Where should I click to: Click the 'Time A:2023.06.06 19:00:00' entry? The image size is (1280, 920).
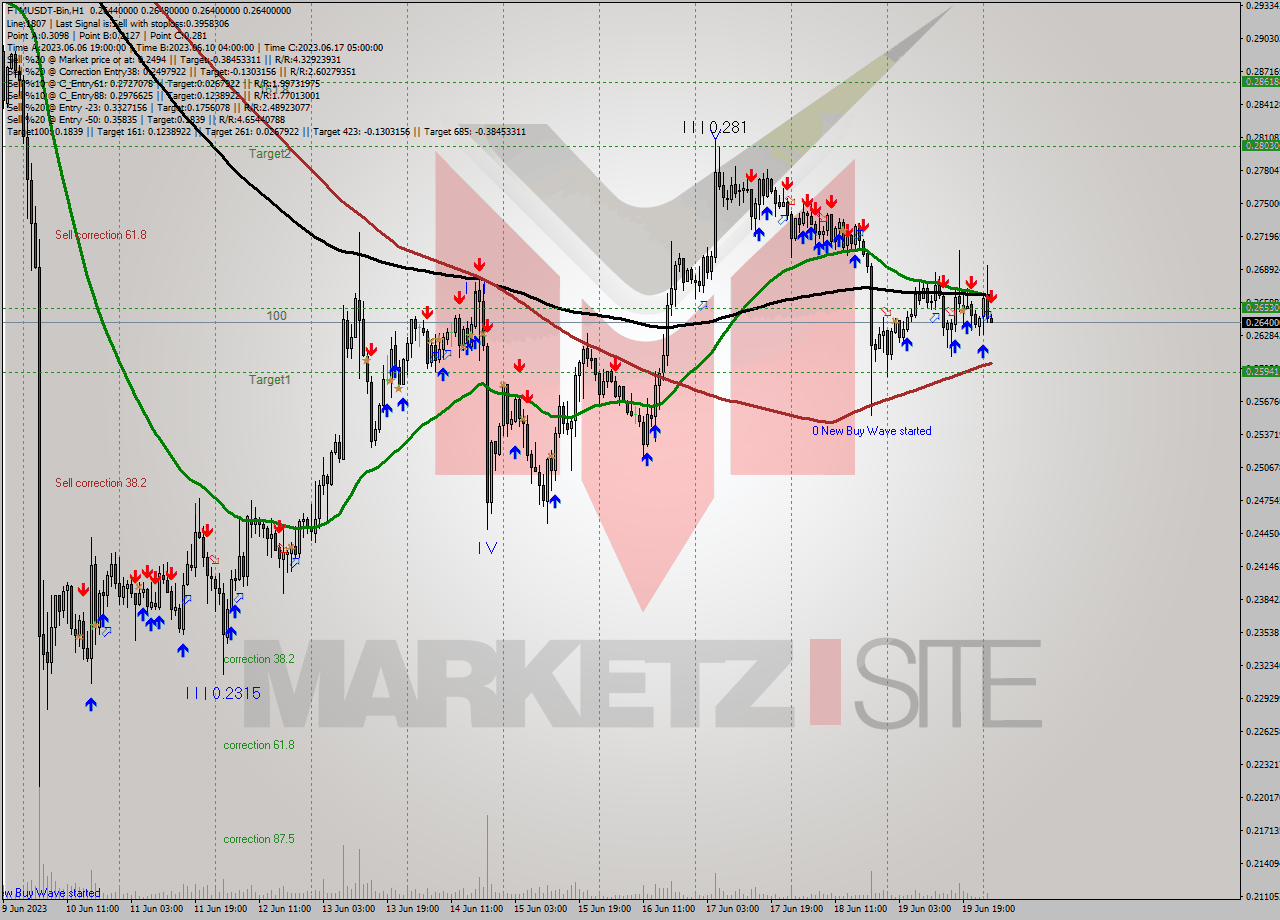(x=66, y=47)
